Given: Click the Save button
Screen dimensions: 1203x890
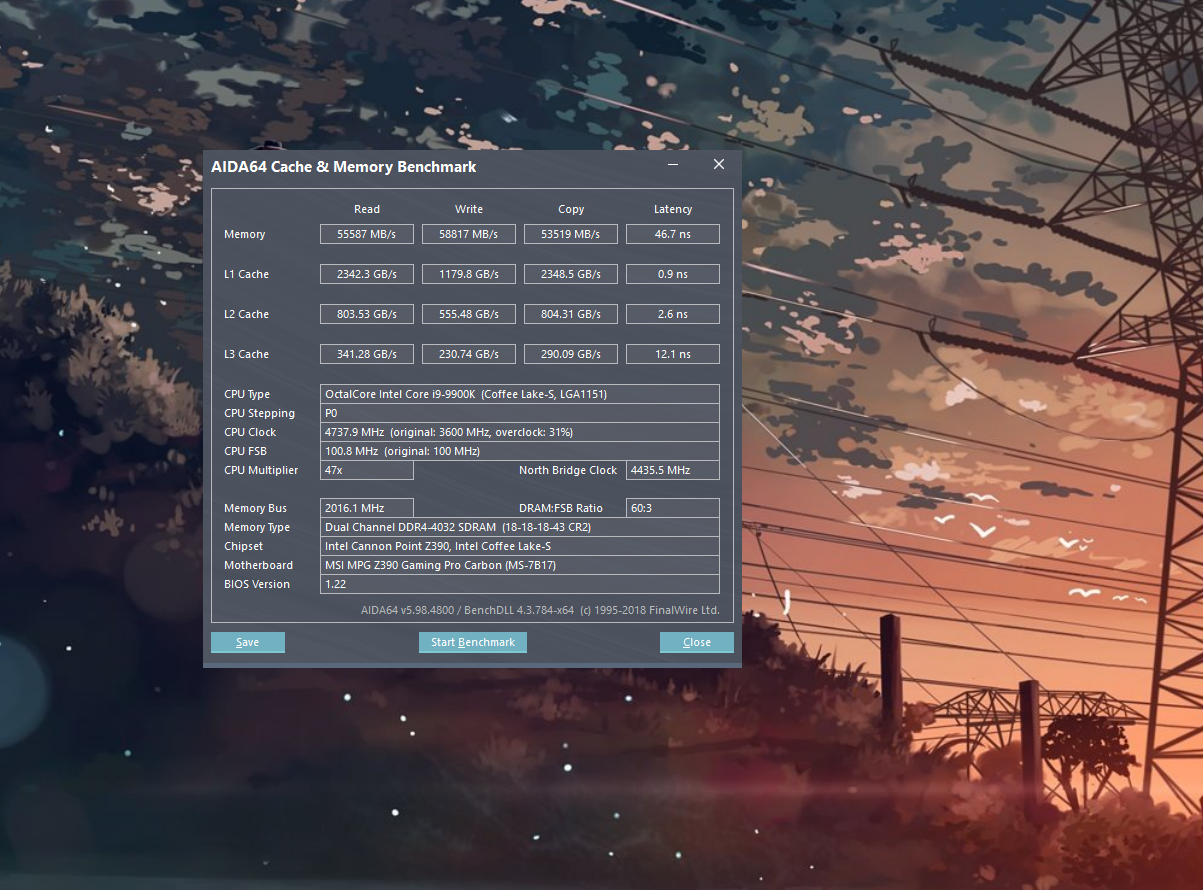Looking at the screenshot, I should pos(248,642).
